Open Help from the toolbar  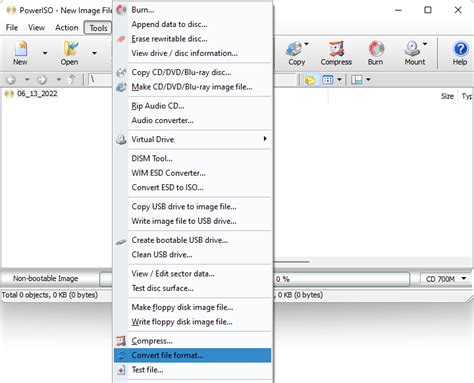click(x=460, y=53)
